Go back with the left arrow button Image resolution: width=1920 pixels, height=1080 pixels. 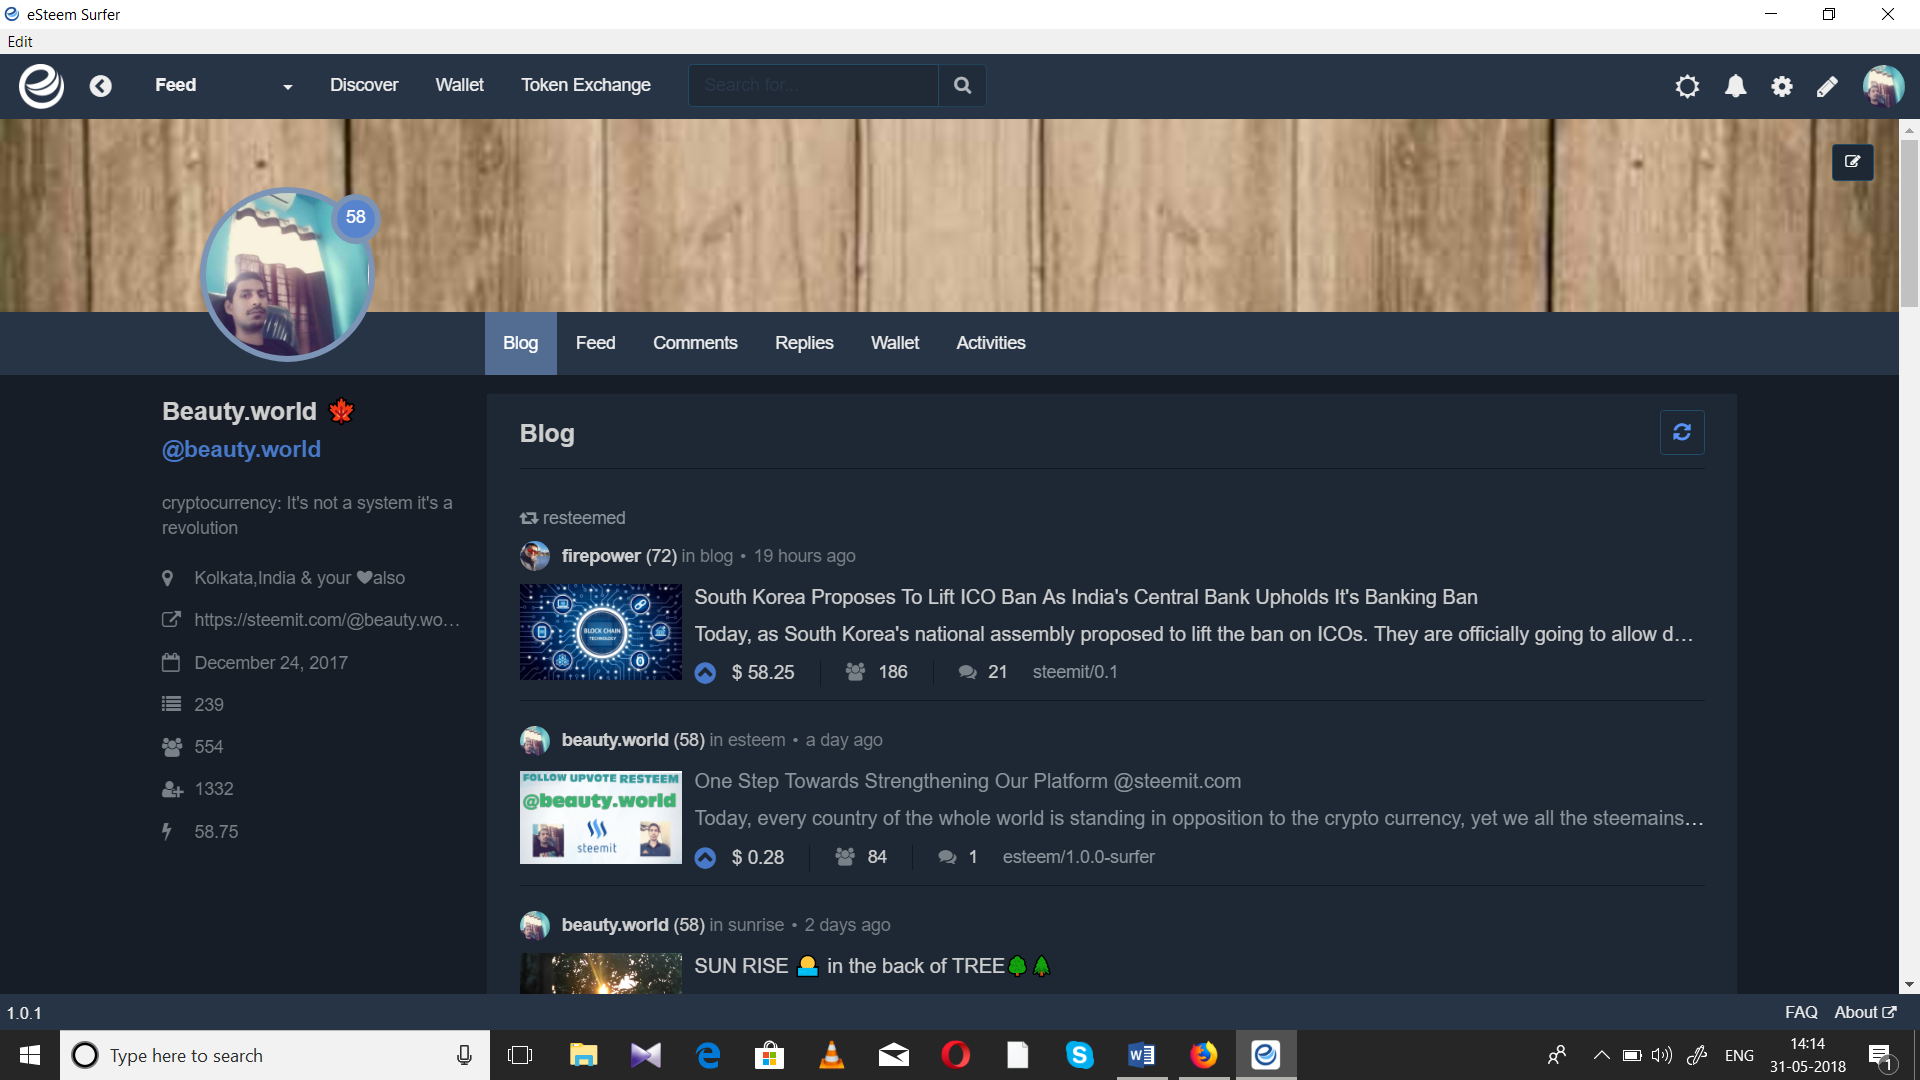pyautogui.click(x=100, y=86)
